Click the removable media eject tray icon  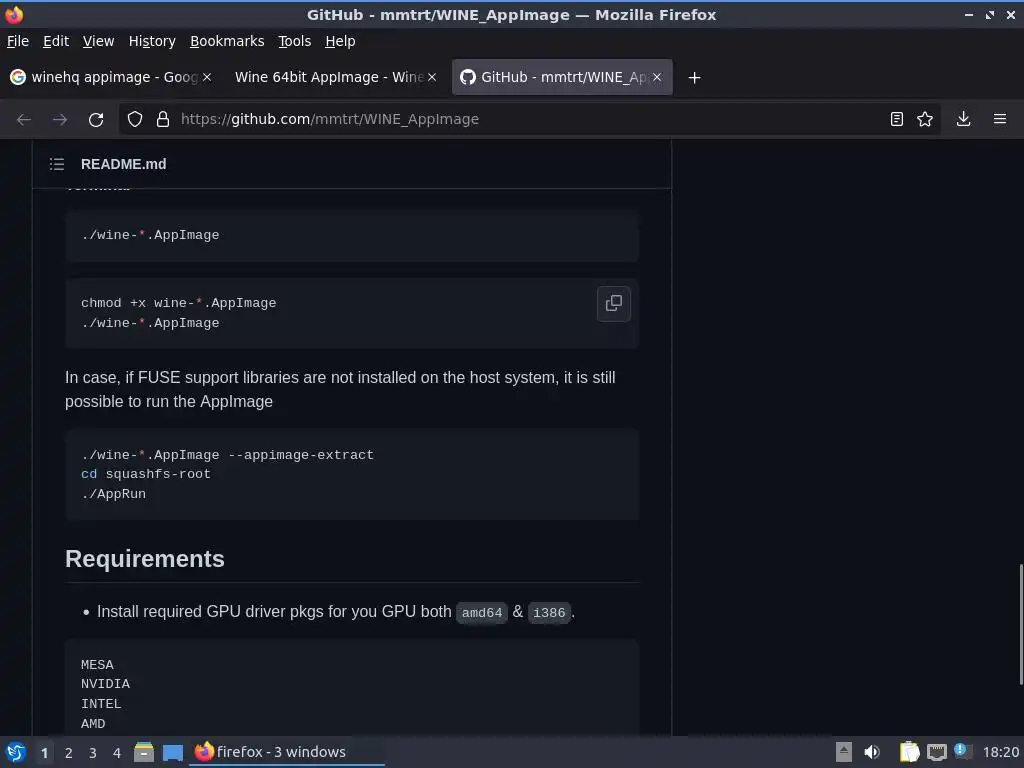tap(844, 752)
